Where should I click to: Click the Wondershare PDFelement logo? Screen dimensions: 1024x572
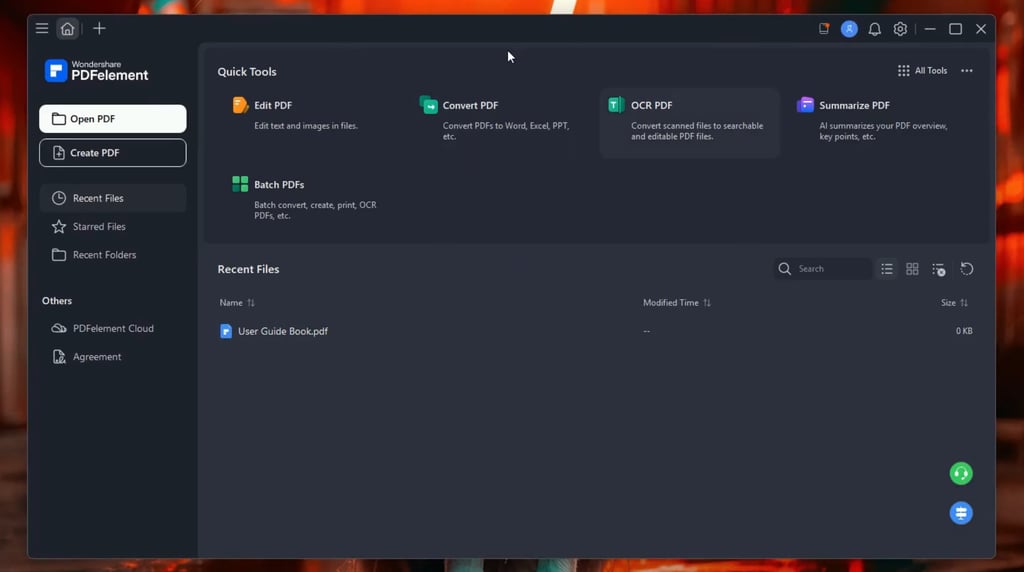coord(97,71)
